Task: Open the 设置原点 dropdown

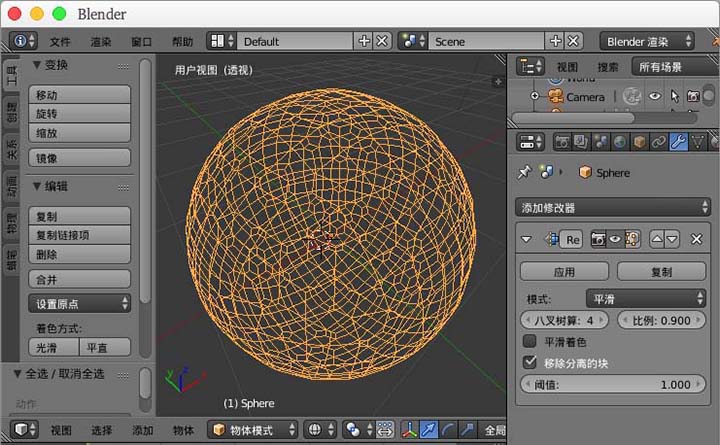Action: [x=79, y=304]
